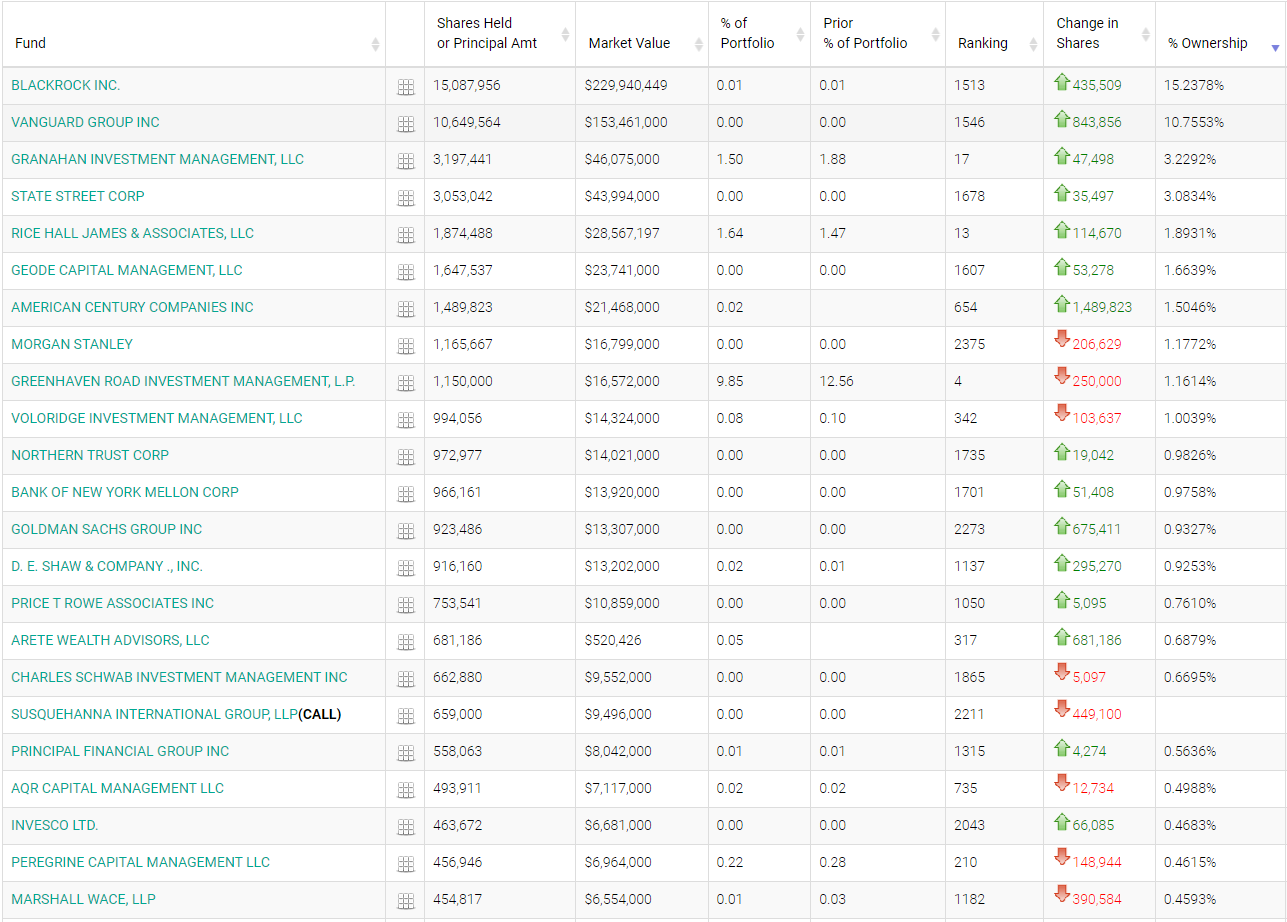Image resolution: width=1287 pixels, height=922 pixels.
Task: Open grid icon for Rice Hall James
Action: tap(405, 236)
